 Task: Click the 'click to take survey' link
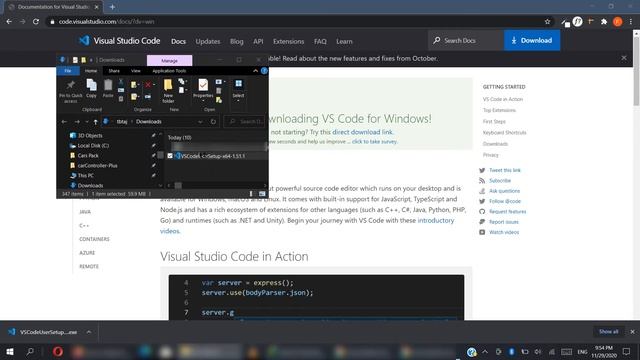click(x=374, y=142)
